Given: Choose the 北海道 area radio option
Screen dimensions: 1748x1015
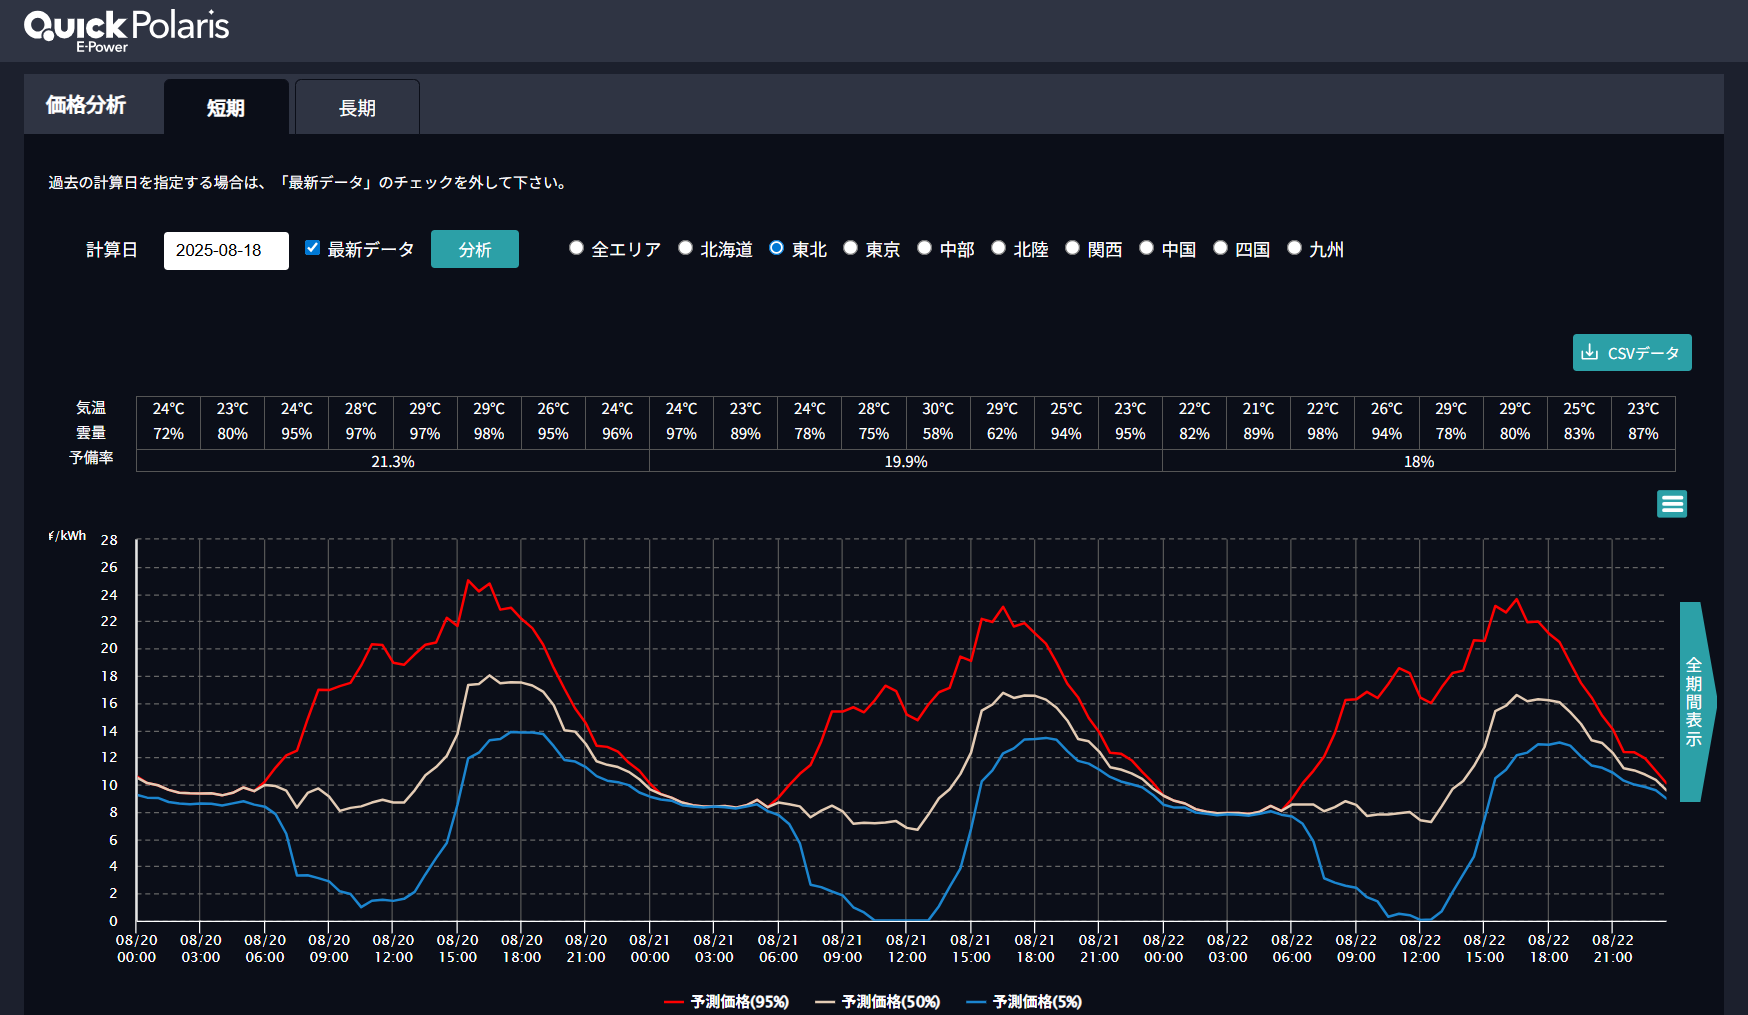Looking at the screenshot, I should point(685,248).
